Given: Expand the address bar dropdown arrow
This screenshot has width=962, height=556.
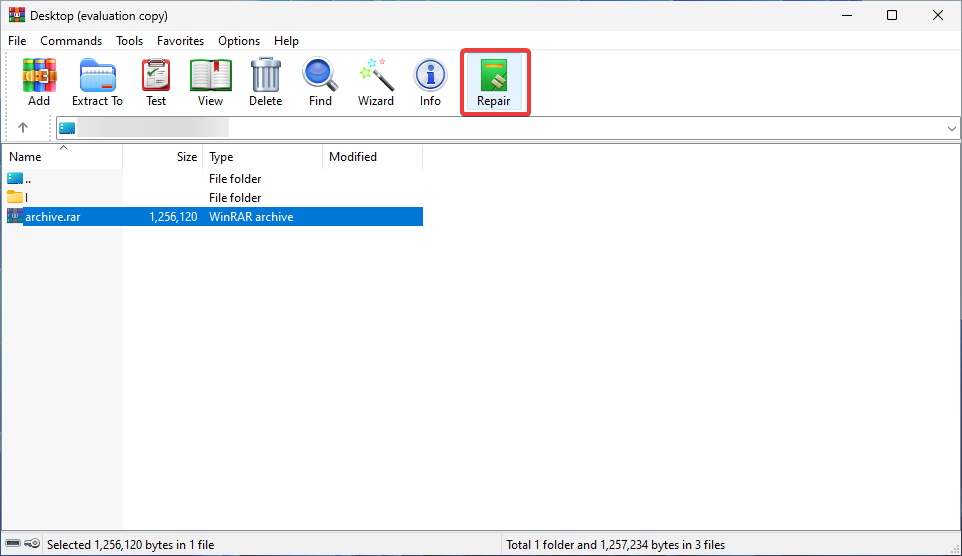Looking at the screenshot, I should [952, 129].
